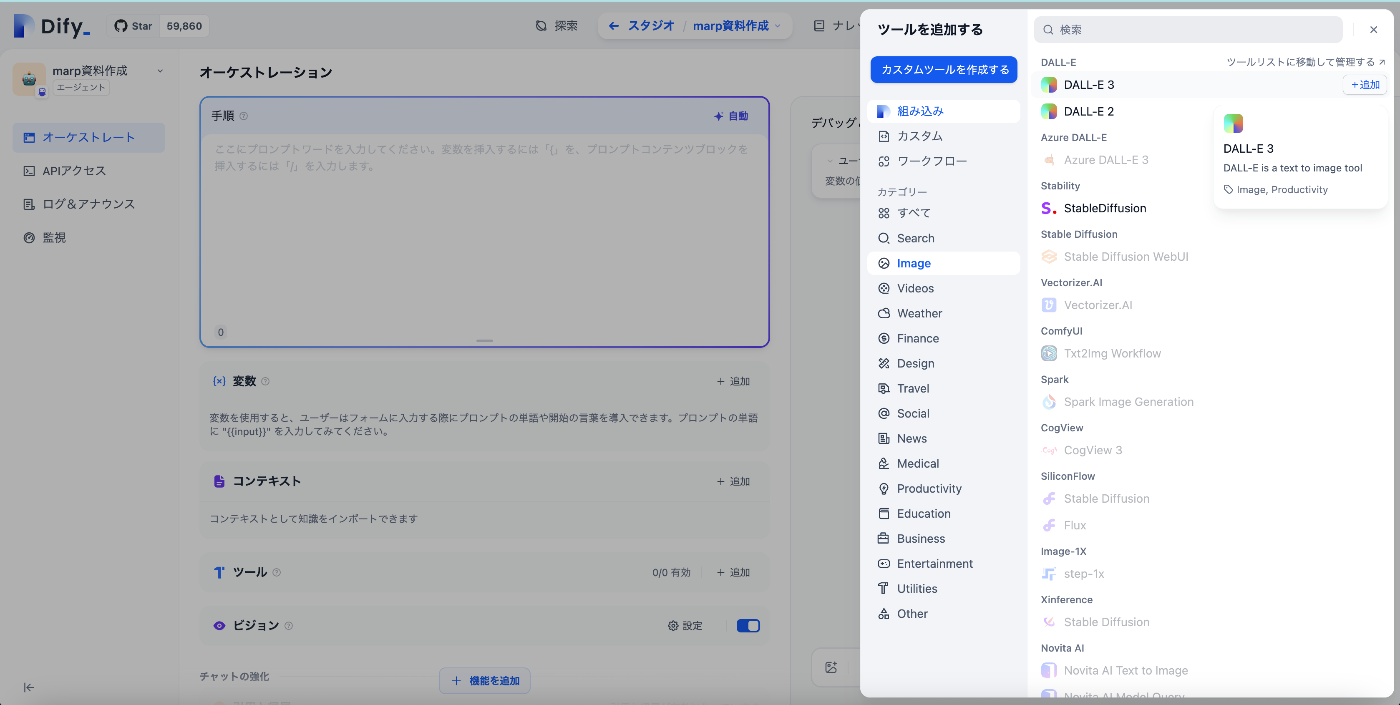Viewport: 1400px width, 705px height.
Task: Select the Travel category
Action: point(943,388)
